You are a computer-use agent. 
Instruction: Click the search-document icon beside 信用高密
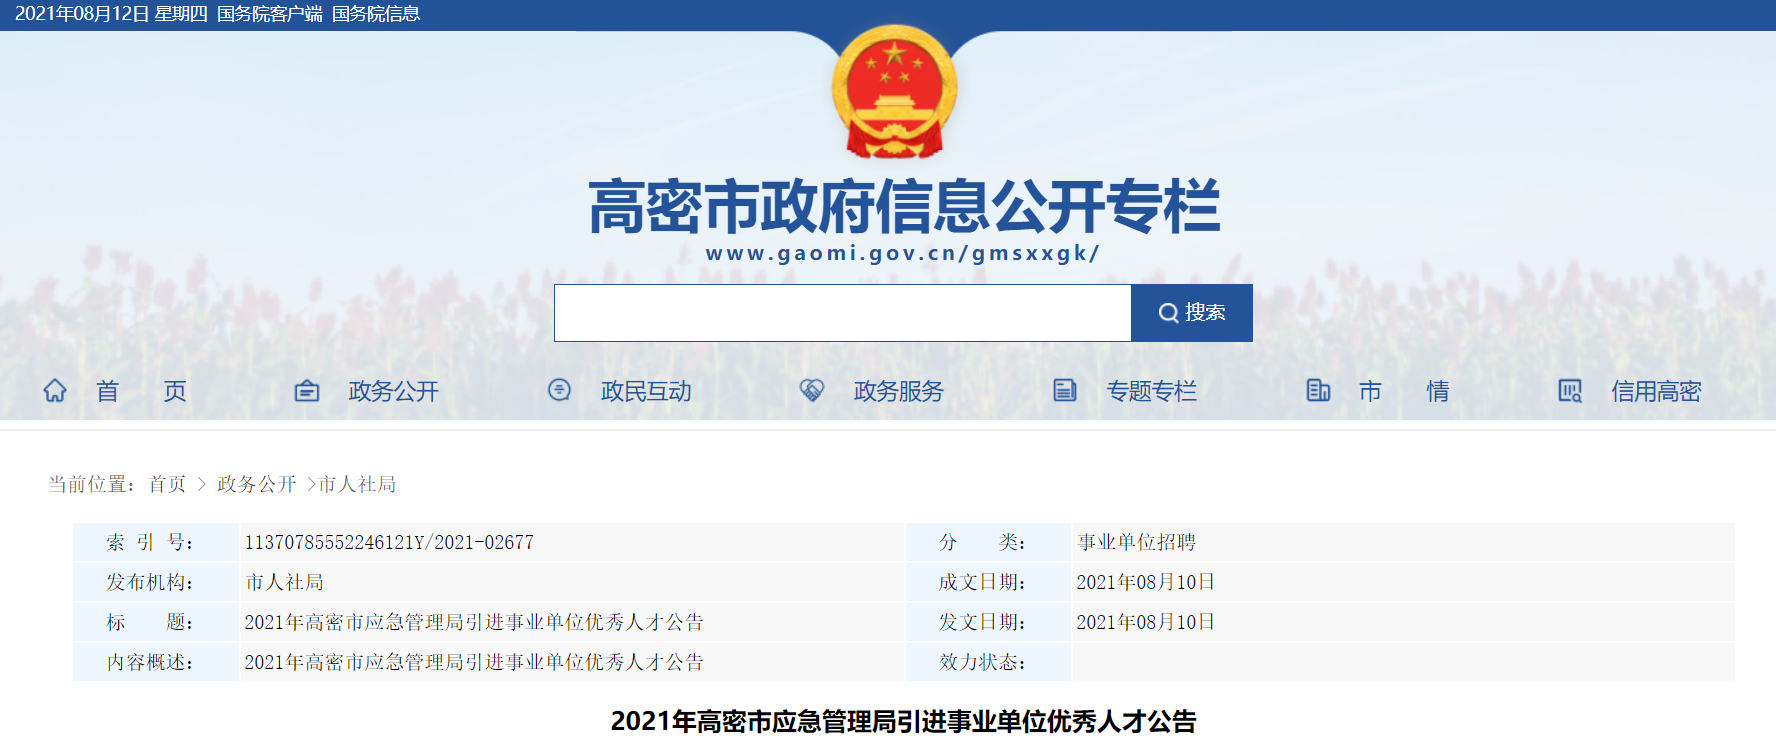pyautogui.click(x=1570, y=390)
